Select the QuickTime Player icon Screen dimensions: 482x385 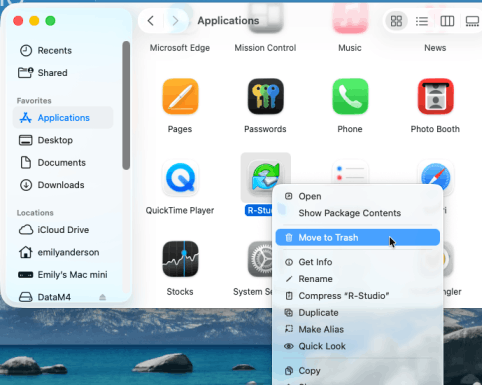[180, 177]
